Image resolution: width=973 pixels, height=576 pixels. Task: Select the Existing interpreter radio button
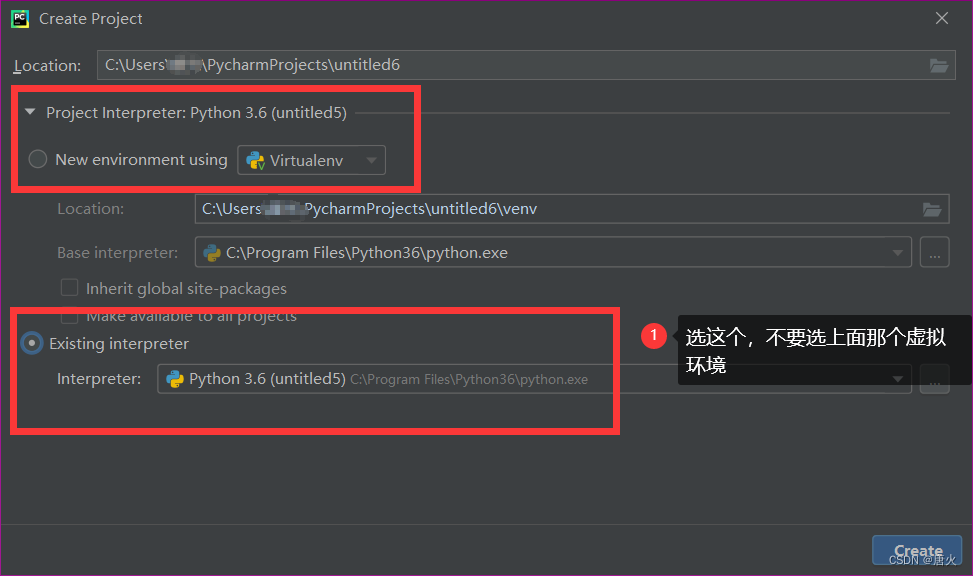tap(32, 343)
